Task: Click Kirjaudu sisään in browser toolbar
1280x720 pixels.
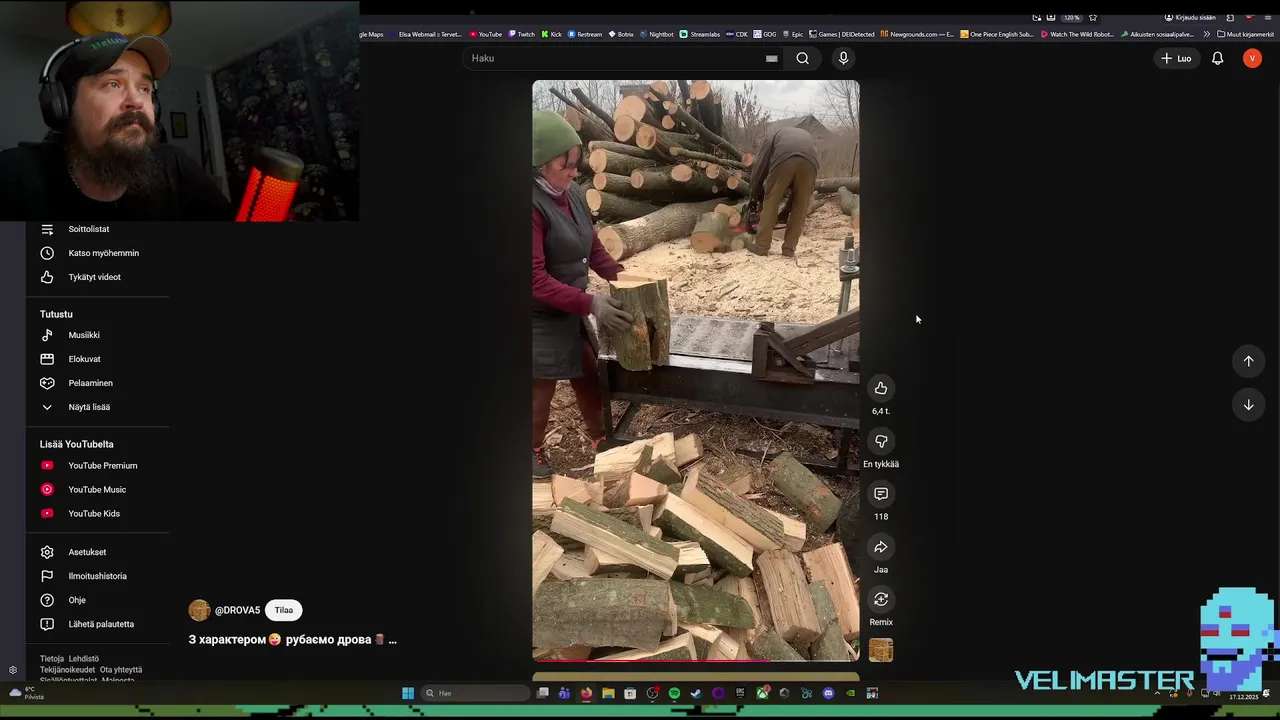Action: pos(1190,17)
